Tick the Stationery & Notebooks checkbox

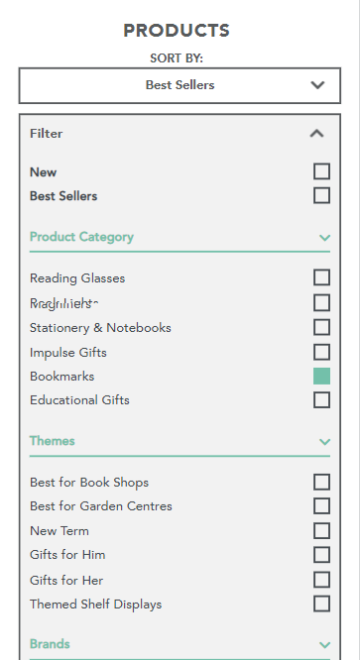[x=322, y=327]
